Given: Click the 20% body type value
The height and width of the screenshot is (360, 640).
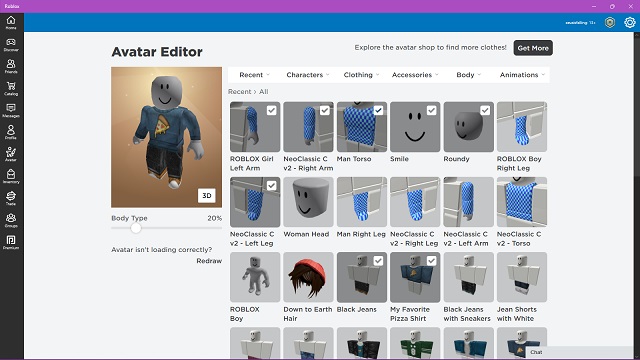Looking at the screenshot, I should pos(215,218).
